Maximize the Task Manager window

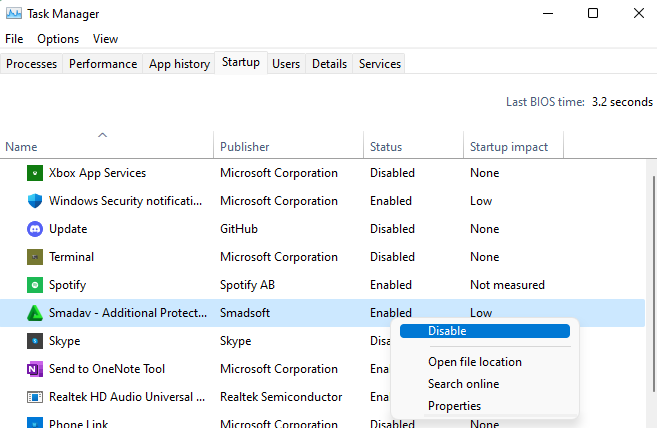pos(593,13)
